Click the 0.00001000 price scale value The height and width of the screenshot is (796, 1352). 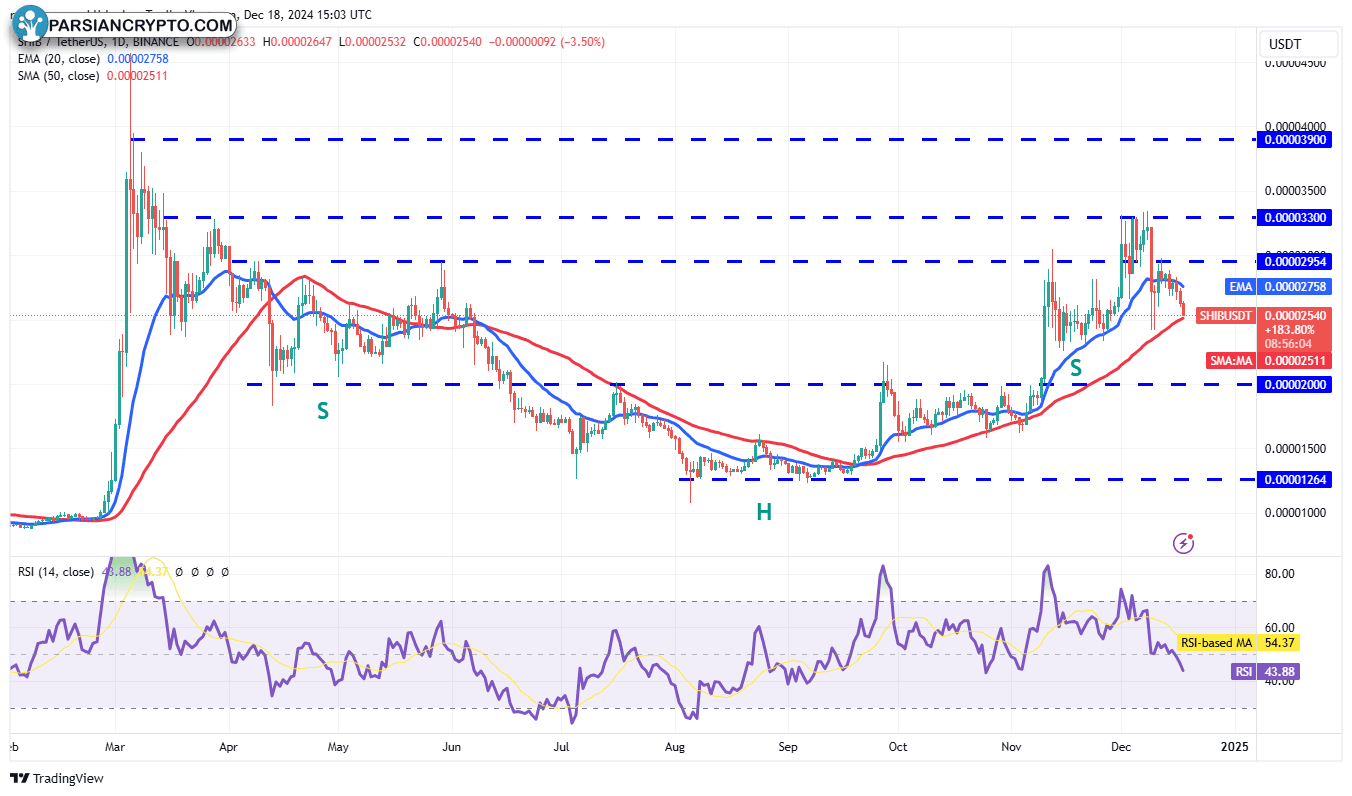tap(1296, 512)
